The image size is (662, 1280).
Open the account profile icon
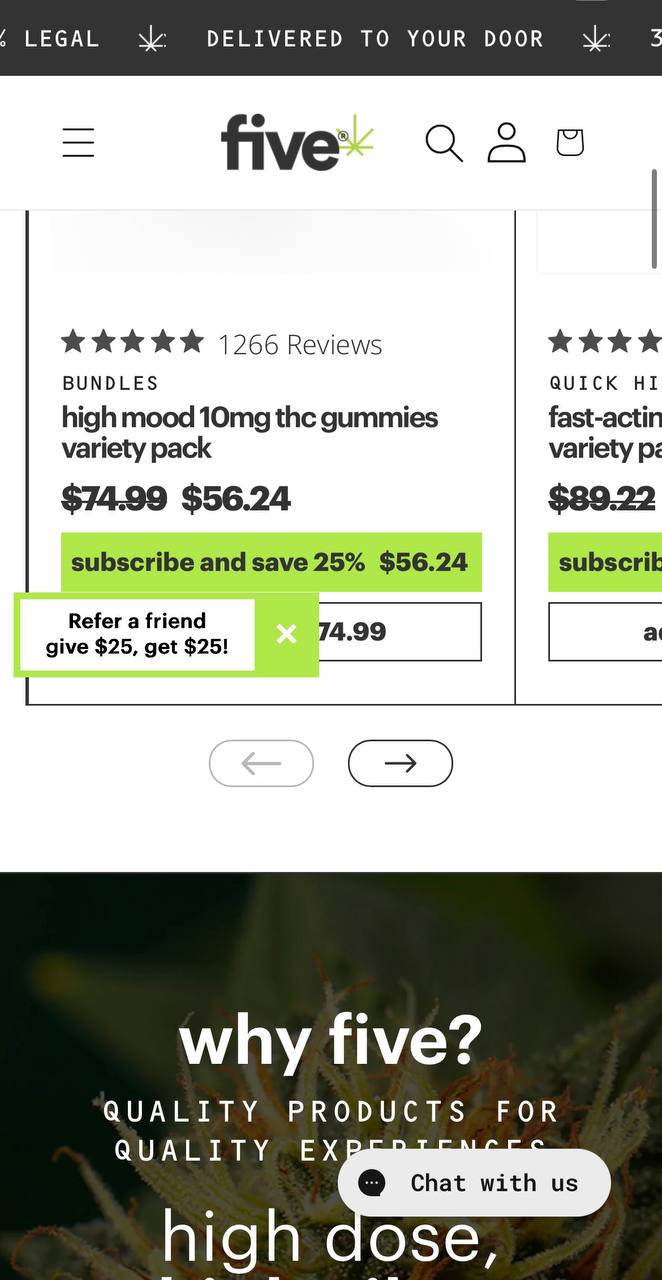pos(506,143)
